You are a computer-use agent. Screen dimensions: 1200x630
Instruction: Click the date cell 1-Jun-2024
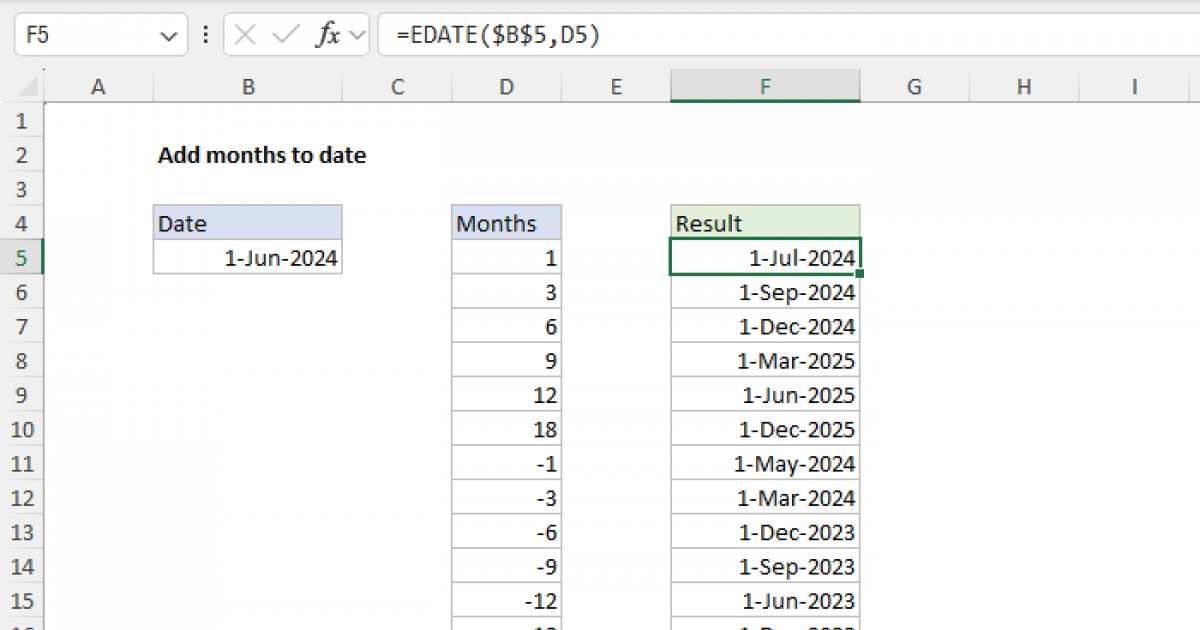click(247, 258)
